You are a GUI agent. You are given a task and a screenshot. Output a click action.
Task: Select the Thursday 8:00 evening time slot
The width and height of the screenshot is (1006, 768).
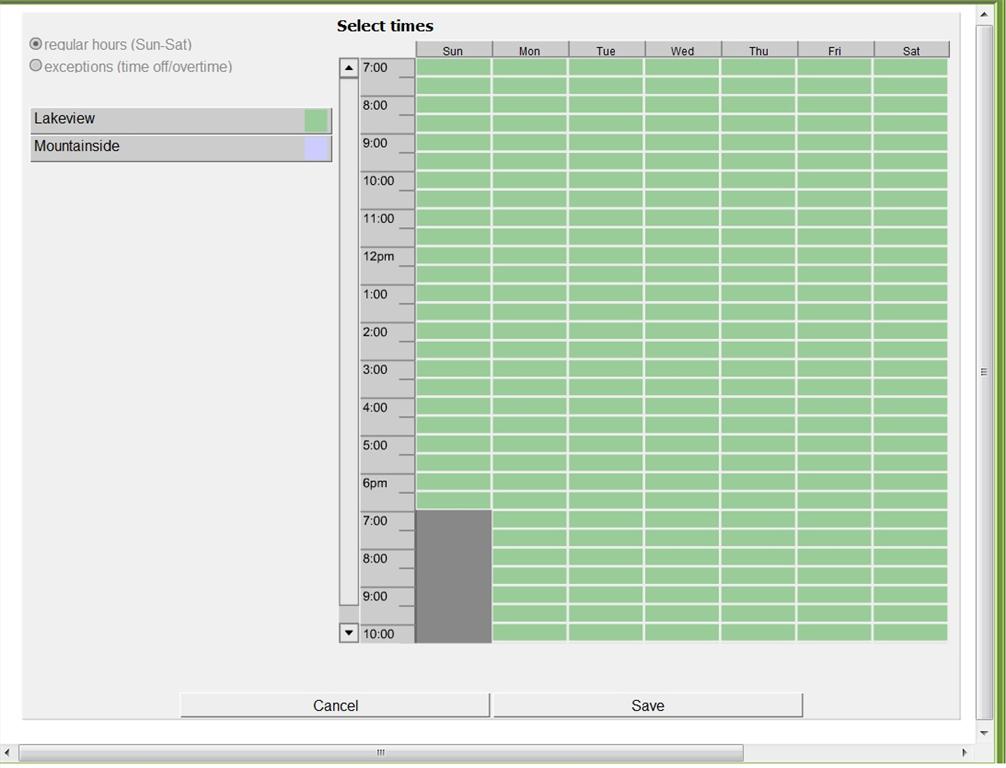pos(758,558)
